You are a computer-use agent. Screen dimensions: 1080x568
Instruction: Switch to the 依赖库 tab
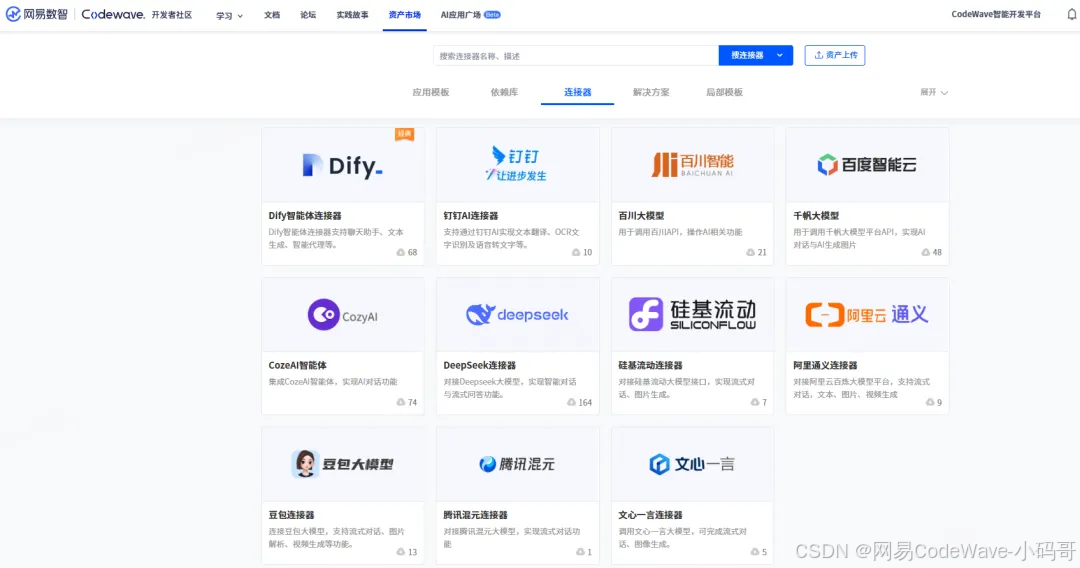pyautogui.click(x=504, y=92)
